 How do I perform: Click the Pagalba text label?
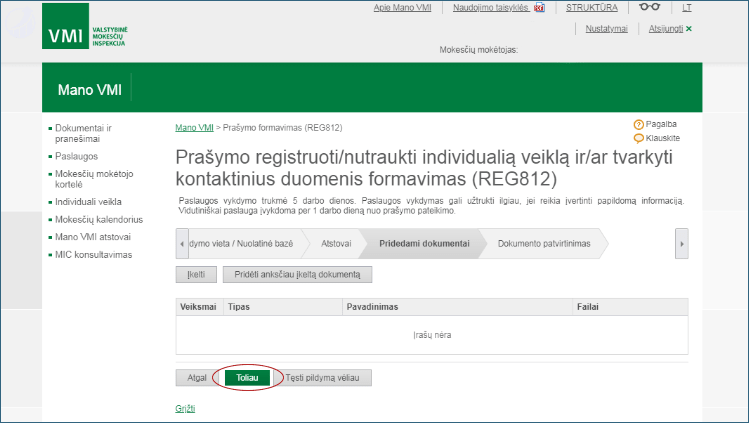[x=661, y=124]
